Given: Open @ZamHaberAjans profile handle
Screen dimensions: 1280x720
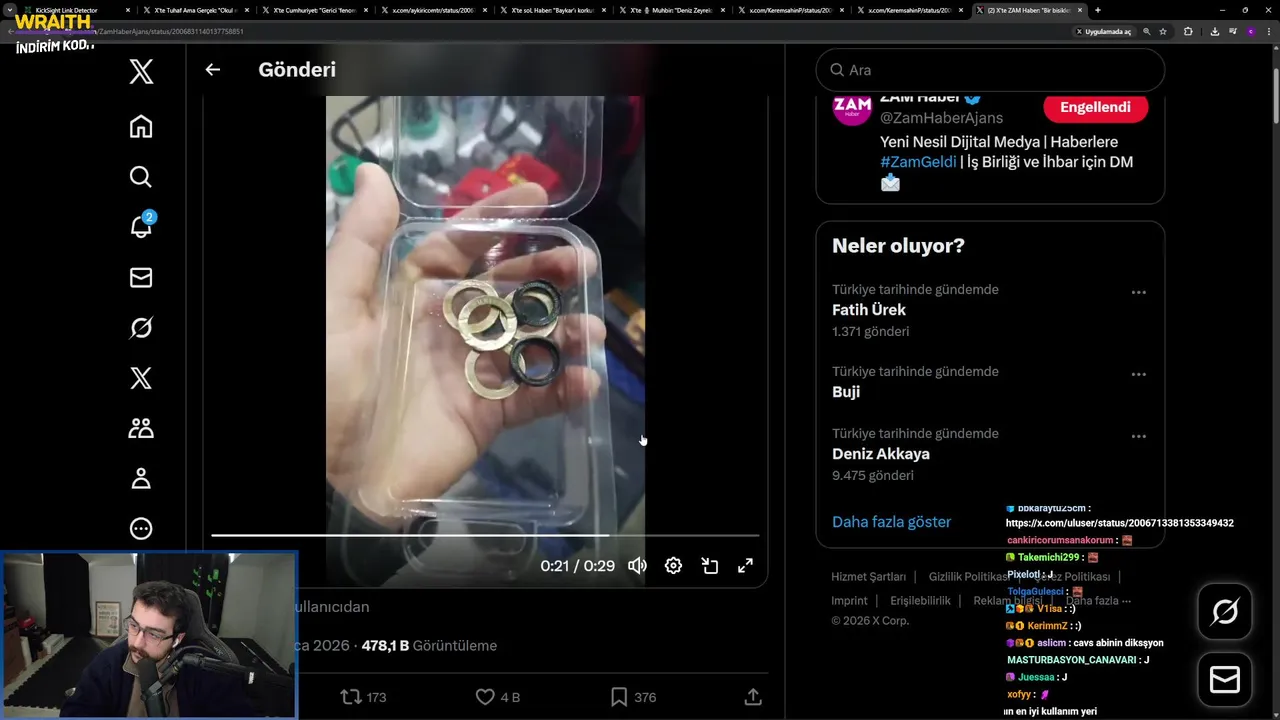Looking at the screenshot, I should point(941,118).
